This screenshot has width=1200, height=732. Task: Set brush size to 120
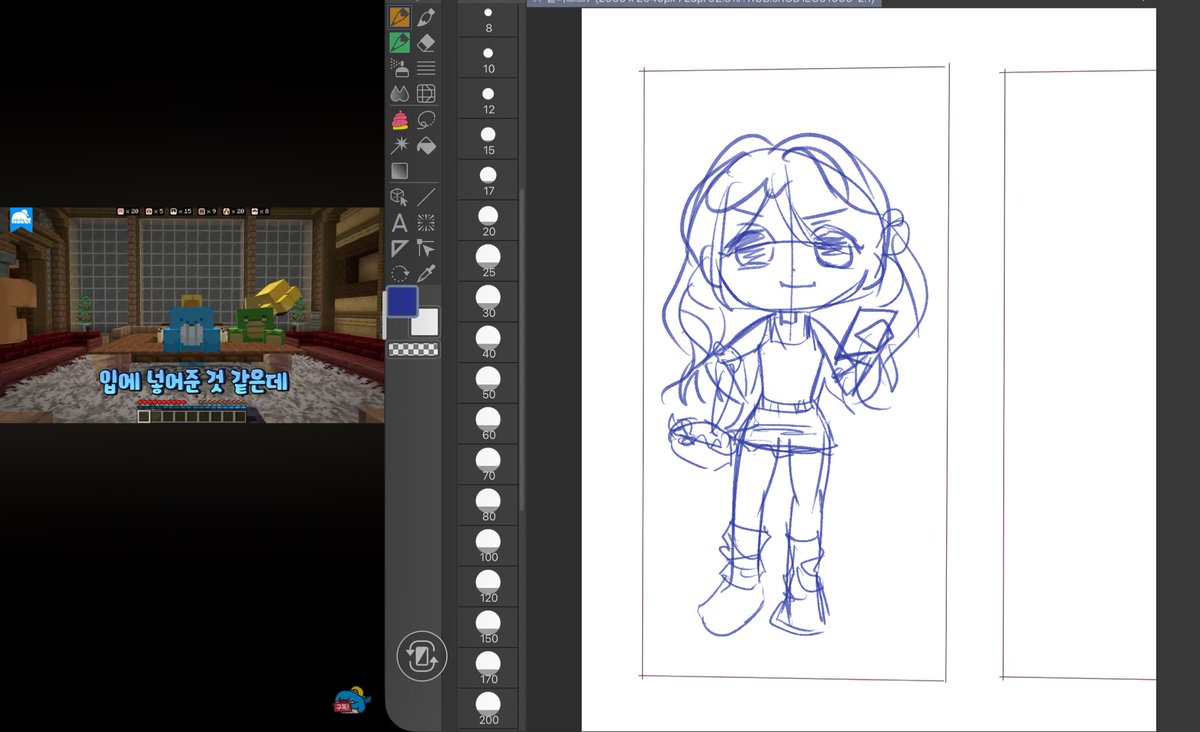[488, 587]
